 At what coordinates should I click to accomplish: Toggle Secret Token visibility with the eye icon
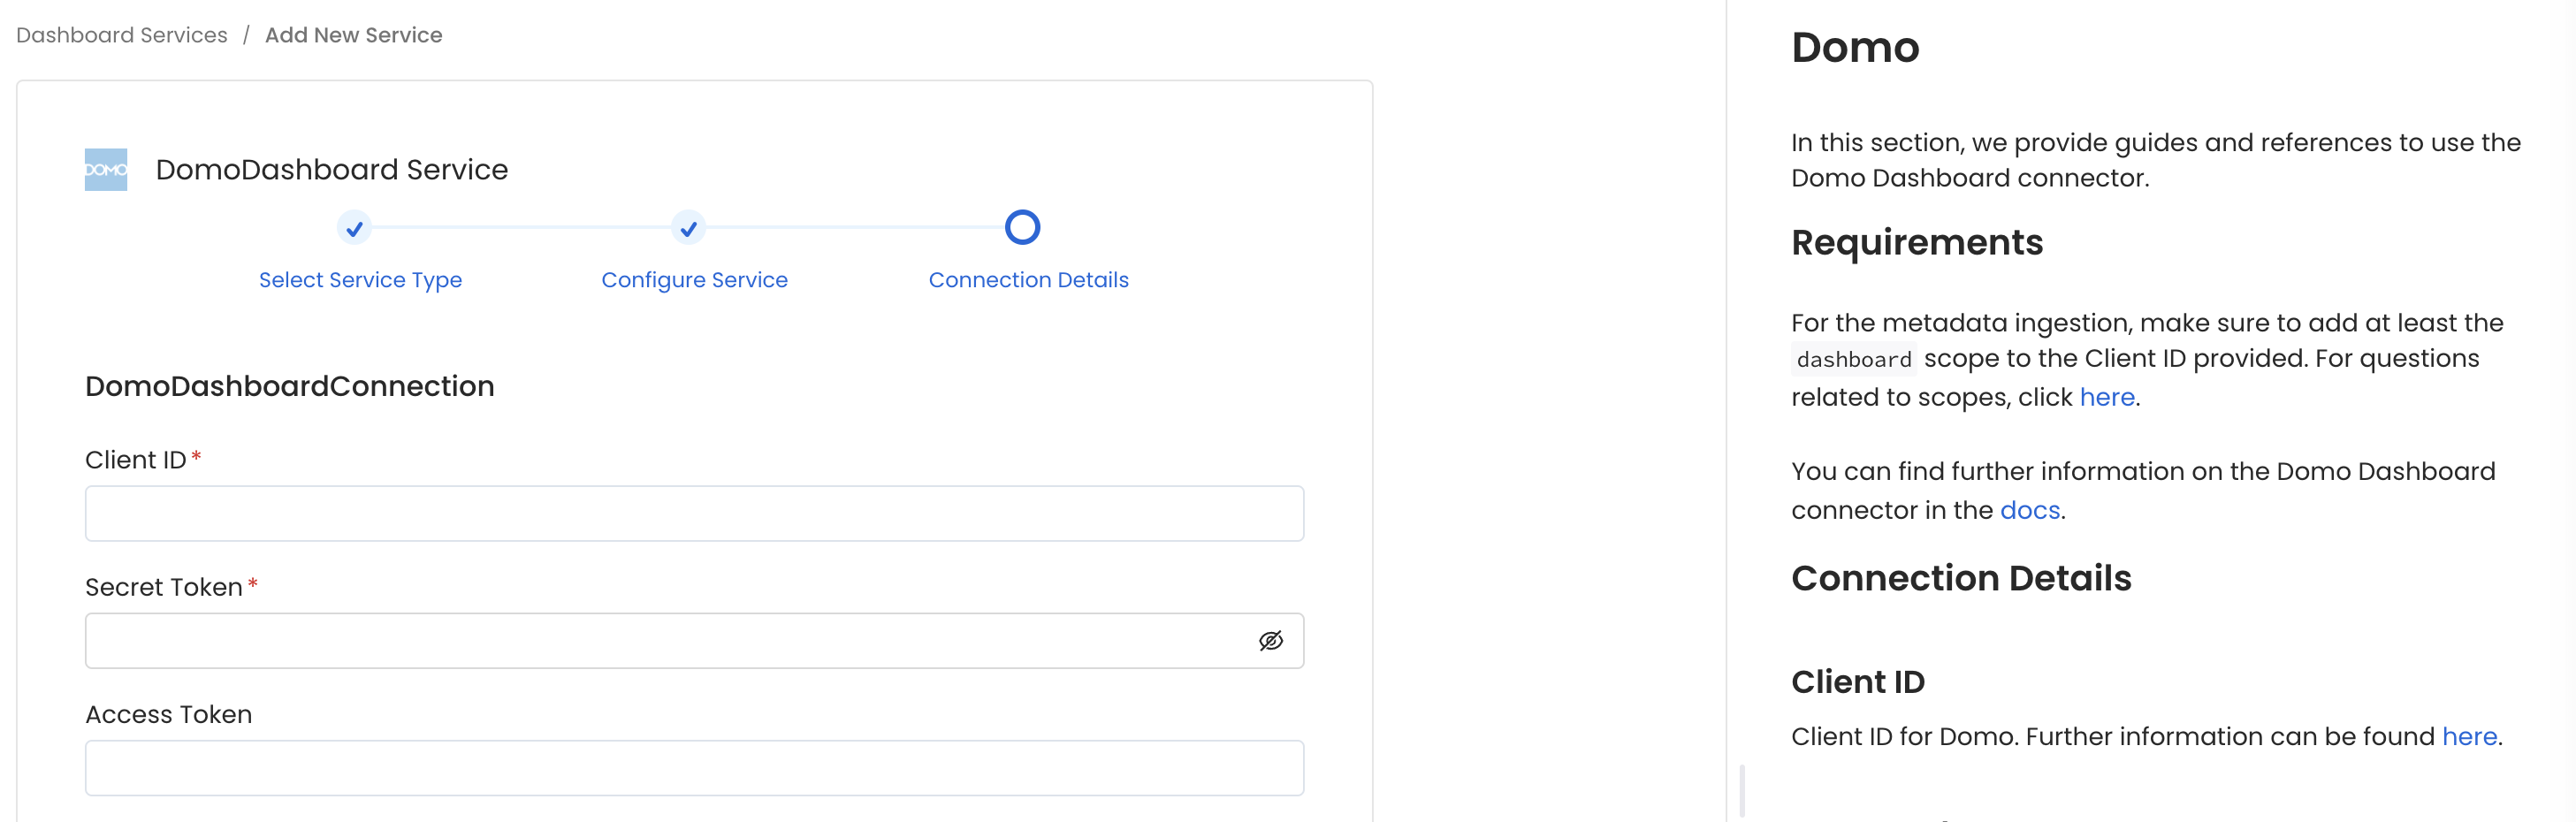[x=1270, y=640]
